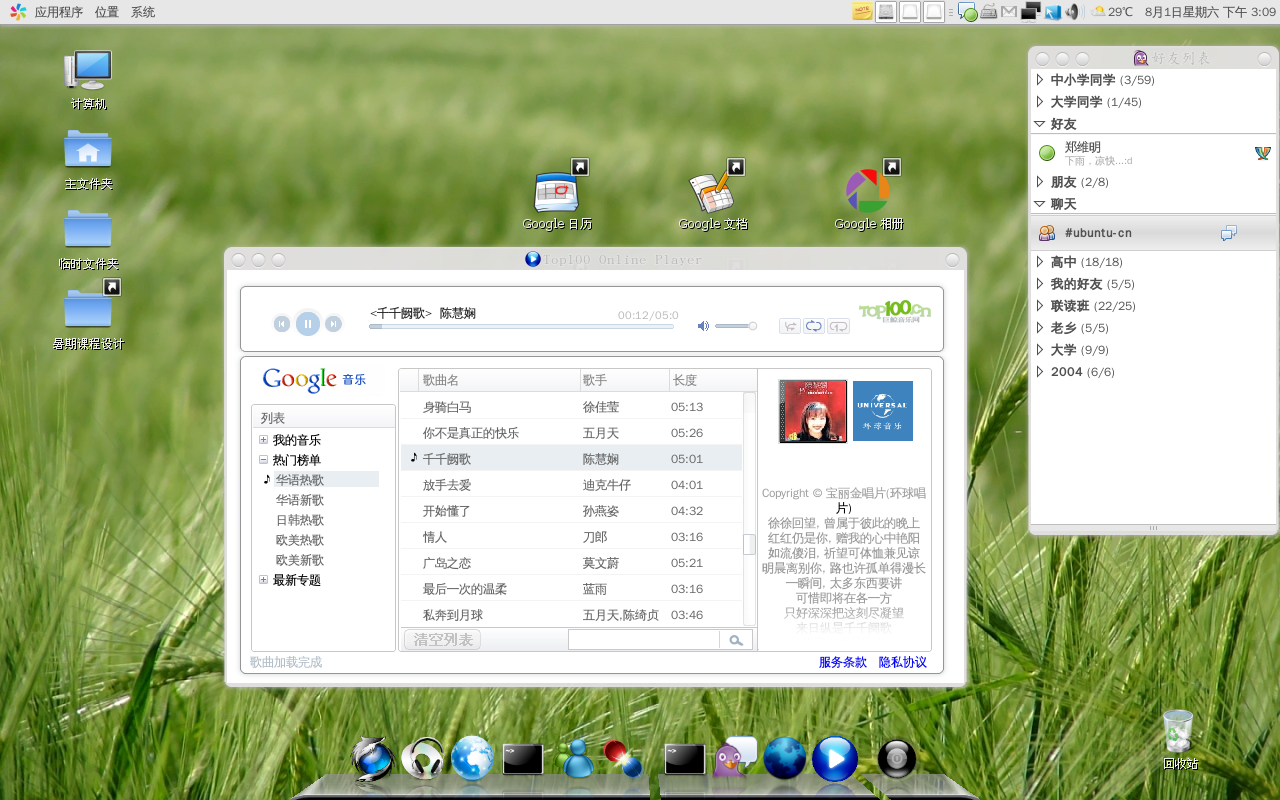Open the 隐私协议 privacy link
The width and height of the screenshot is (1280, 800).
pyautogui.click(x=903, y=662)
